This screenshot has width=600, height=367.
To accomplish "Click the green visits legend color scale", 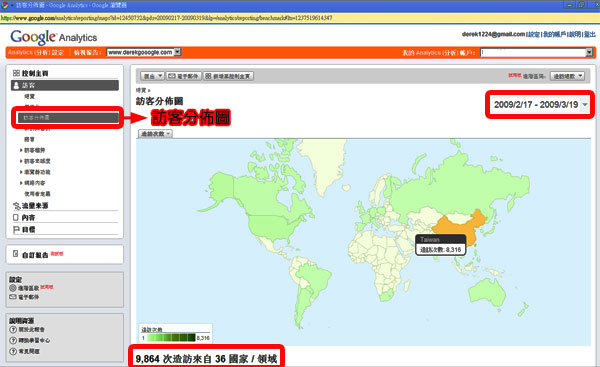I will point(172,338).
